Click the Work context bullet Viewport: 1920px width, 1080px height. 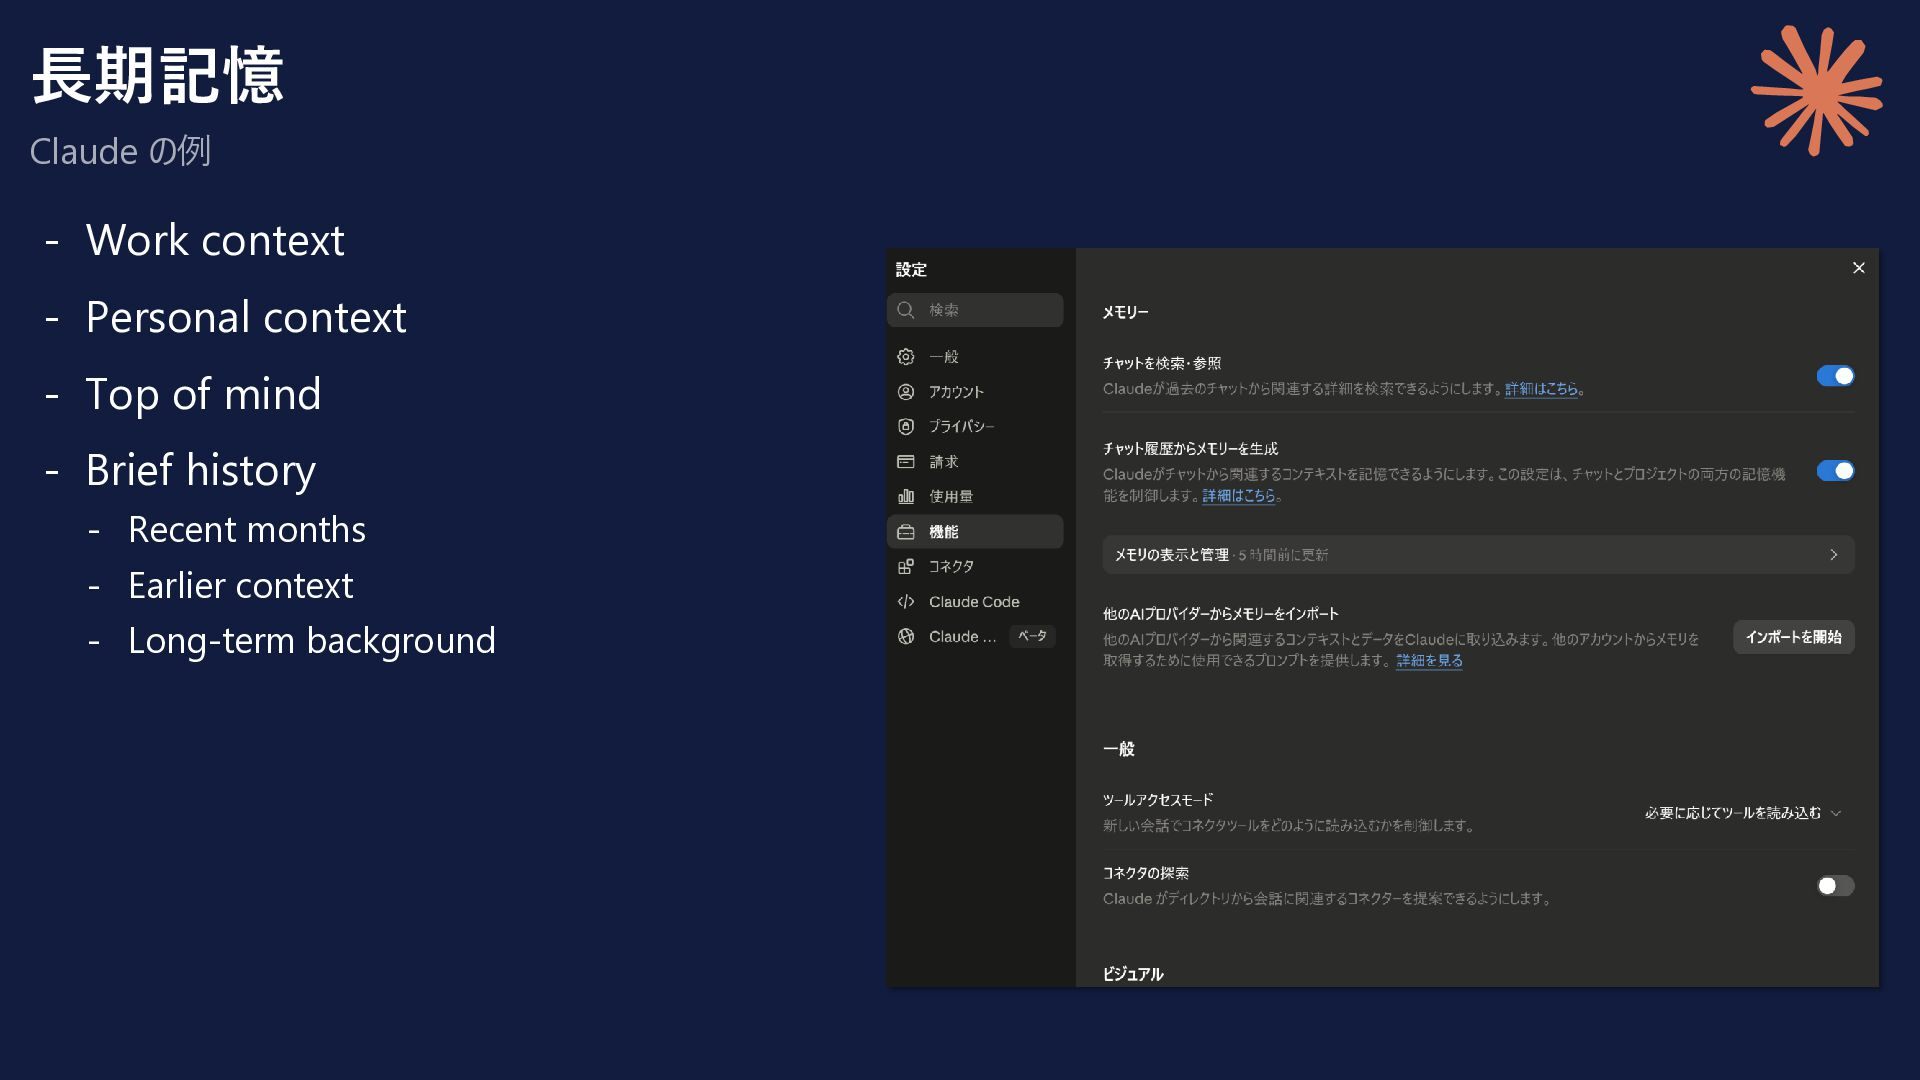pyautogui.click(x=215, y=240)
